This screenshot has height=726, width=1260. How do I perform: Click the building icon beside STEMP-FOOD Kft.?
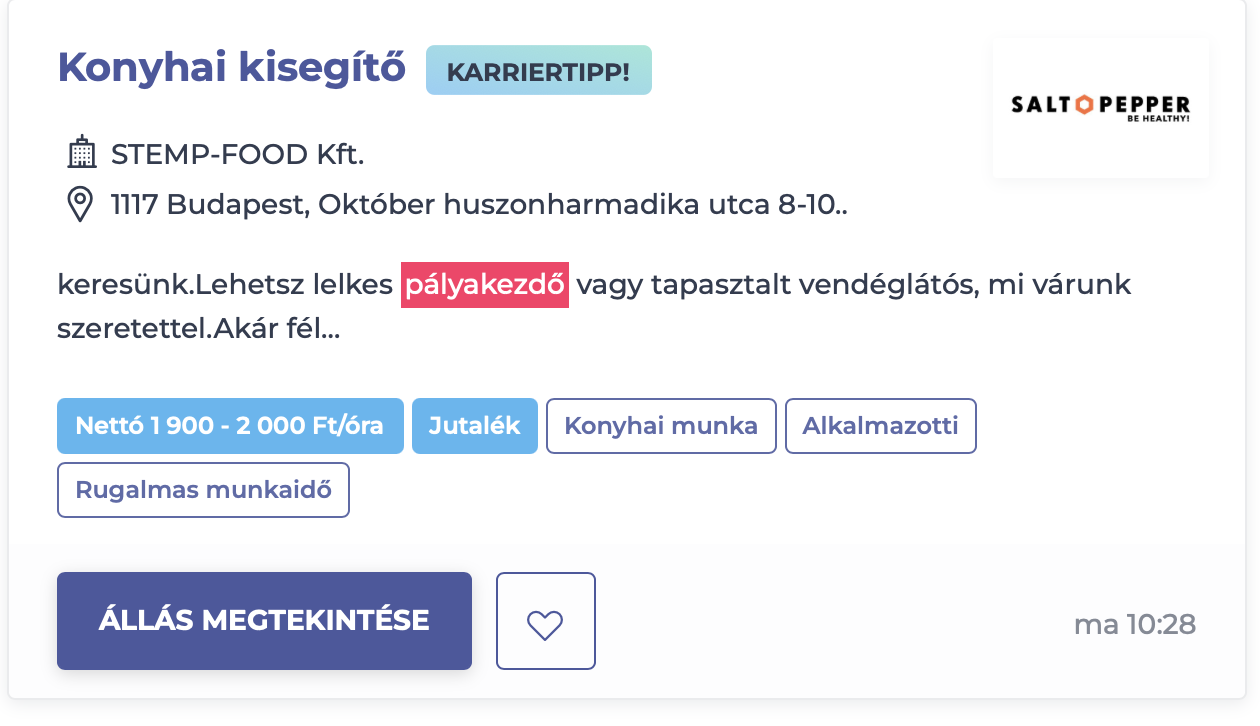tap(81, 154)
